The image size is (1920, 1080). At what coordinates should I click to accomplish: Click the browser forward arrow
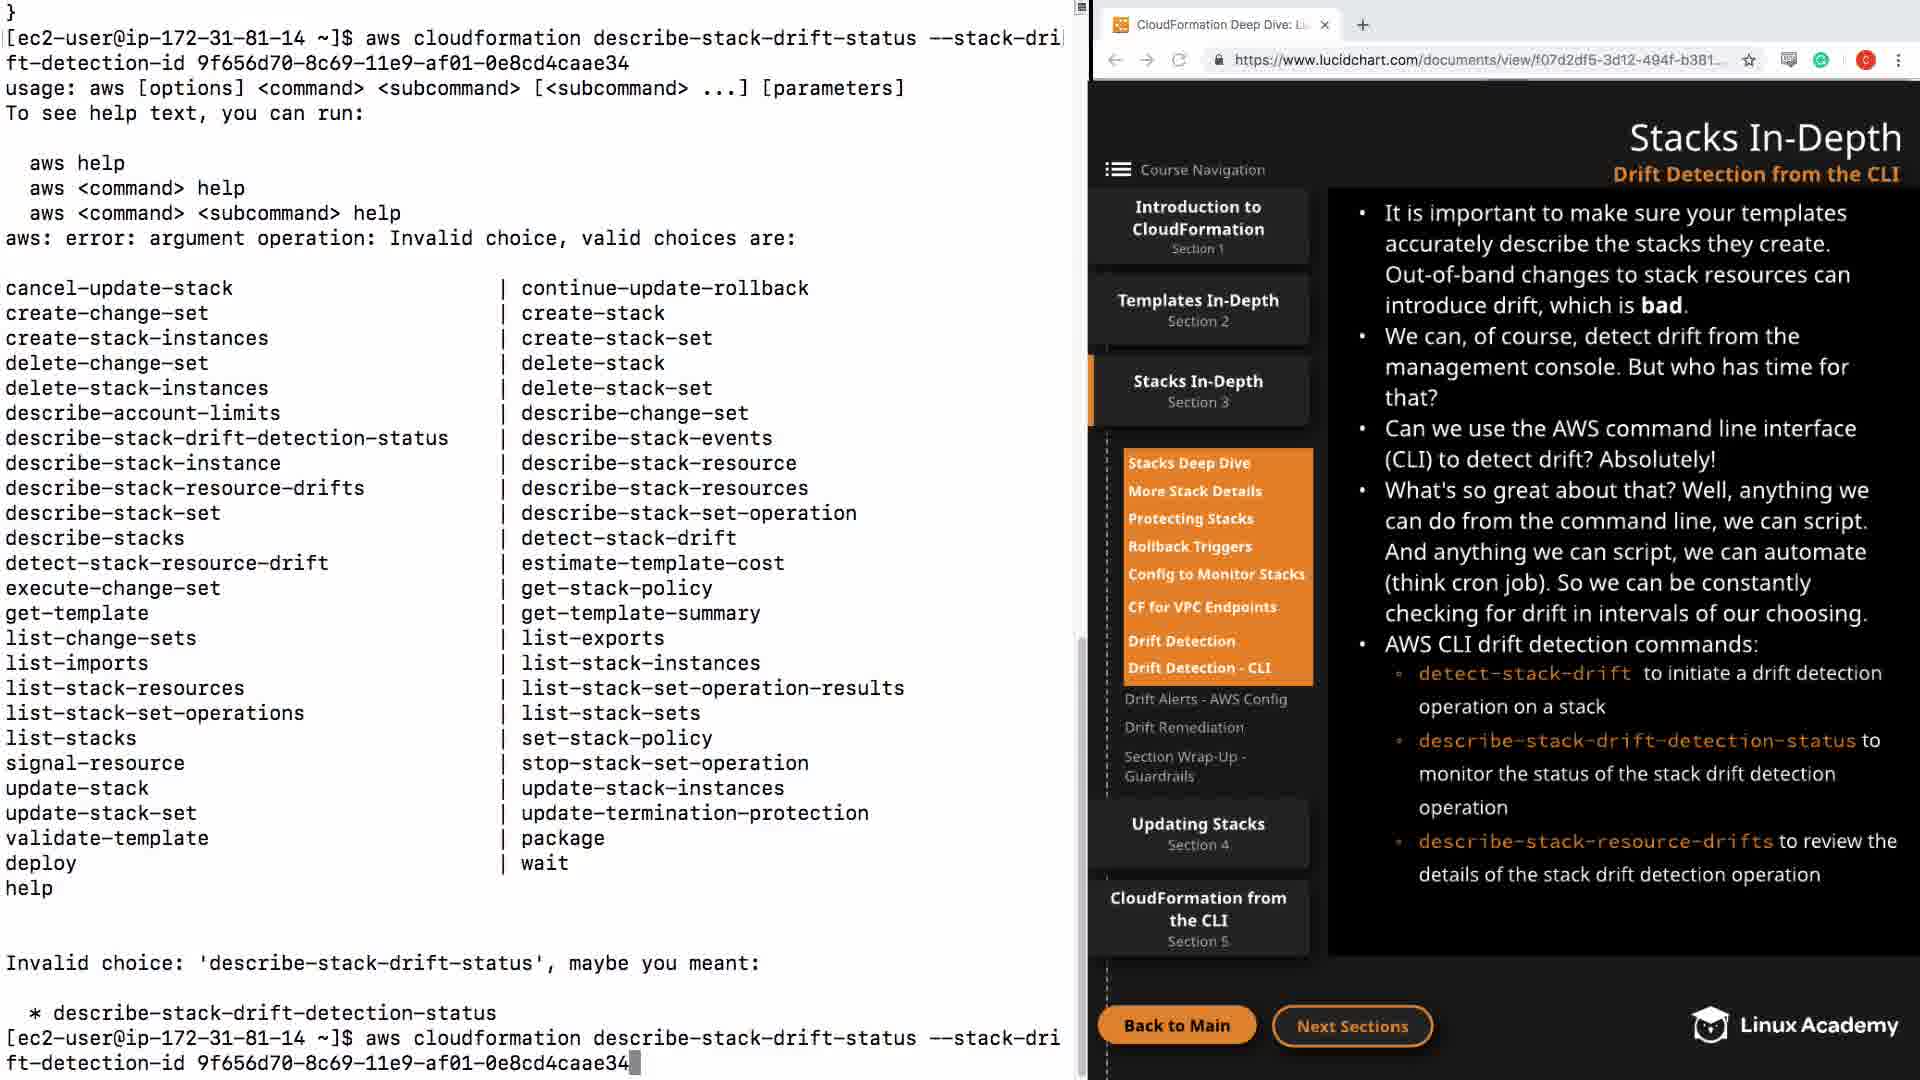pos(1147,60)
